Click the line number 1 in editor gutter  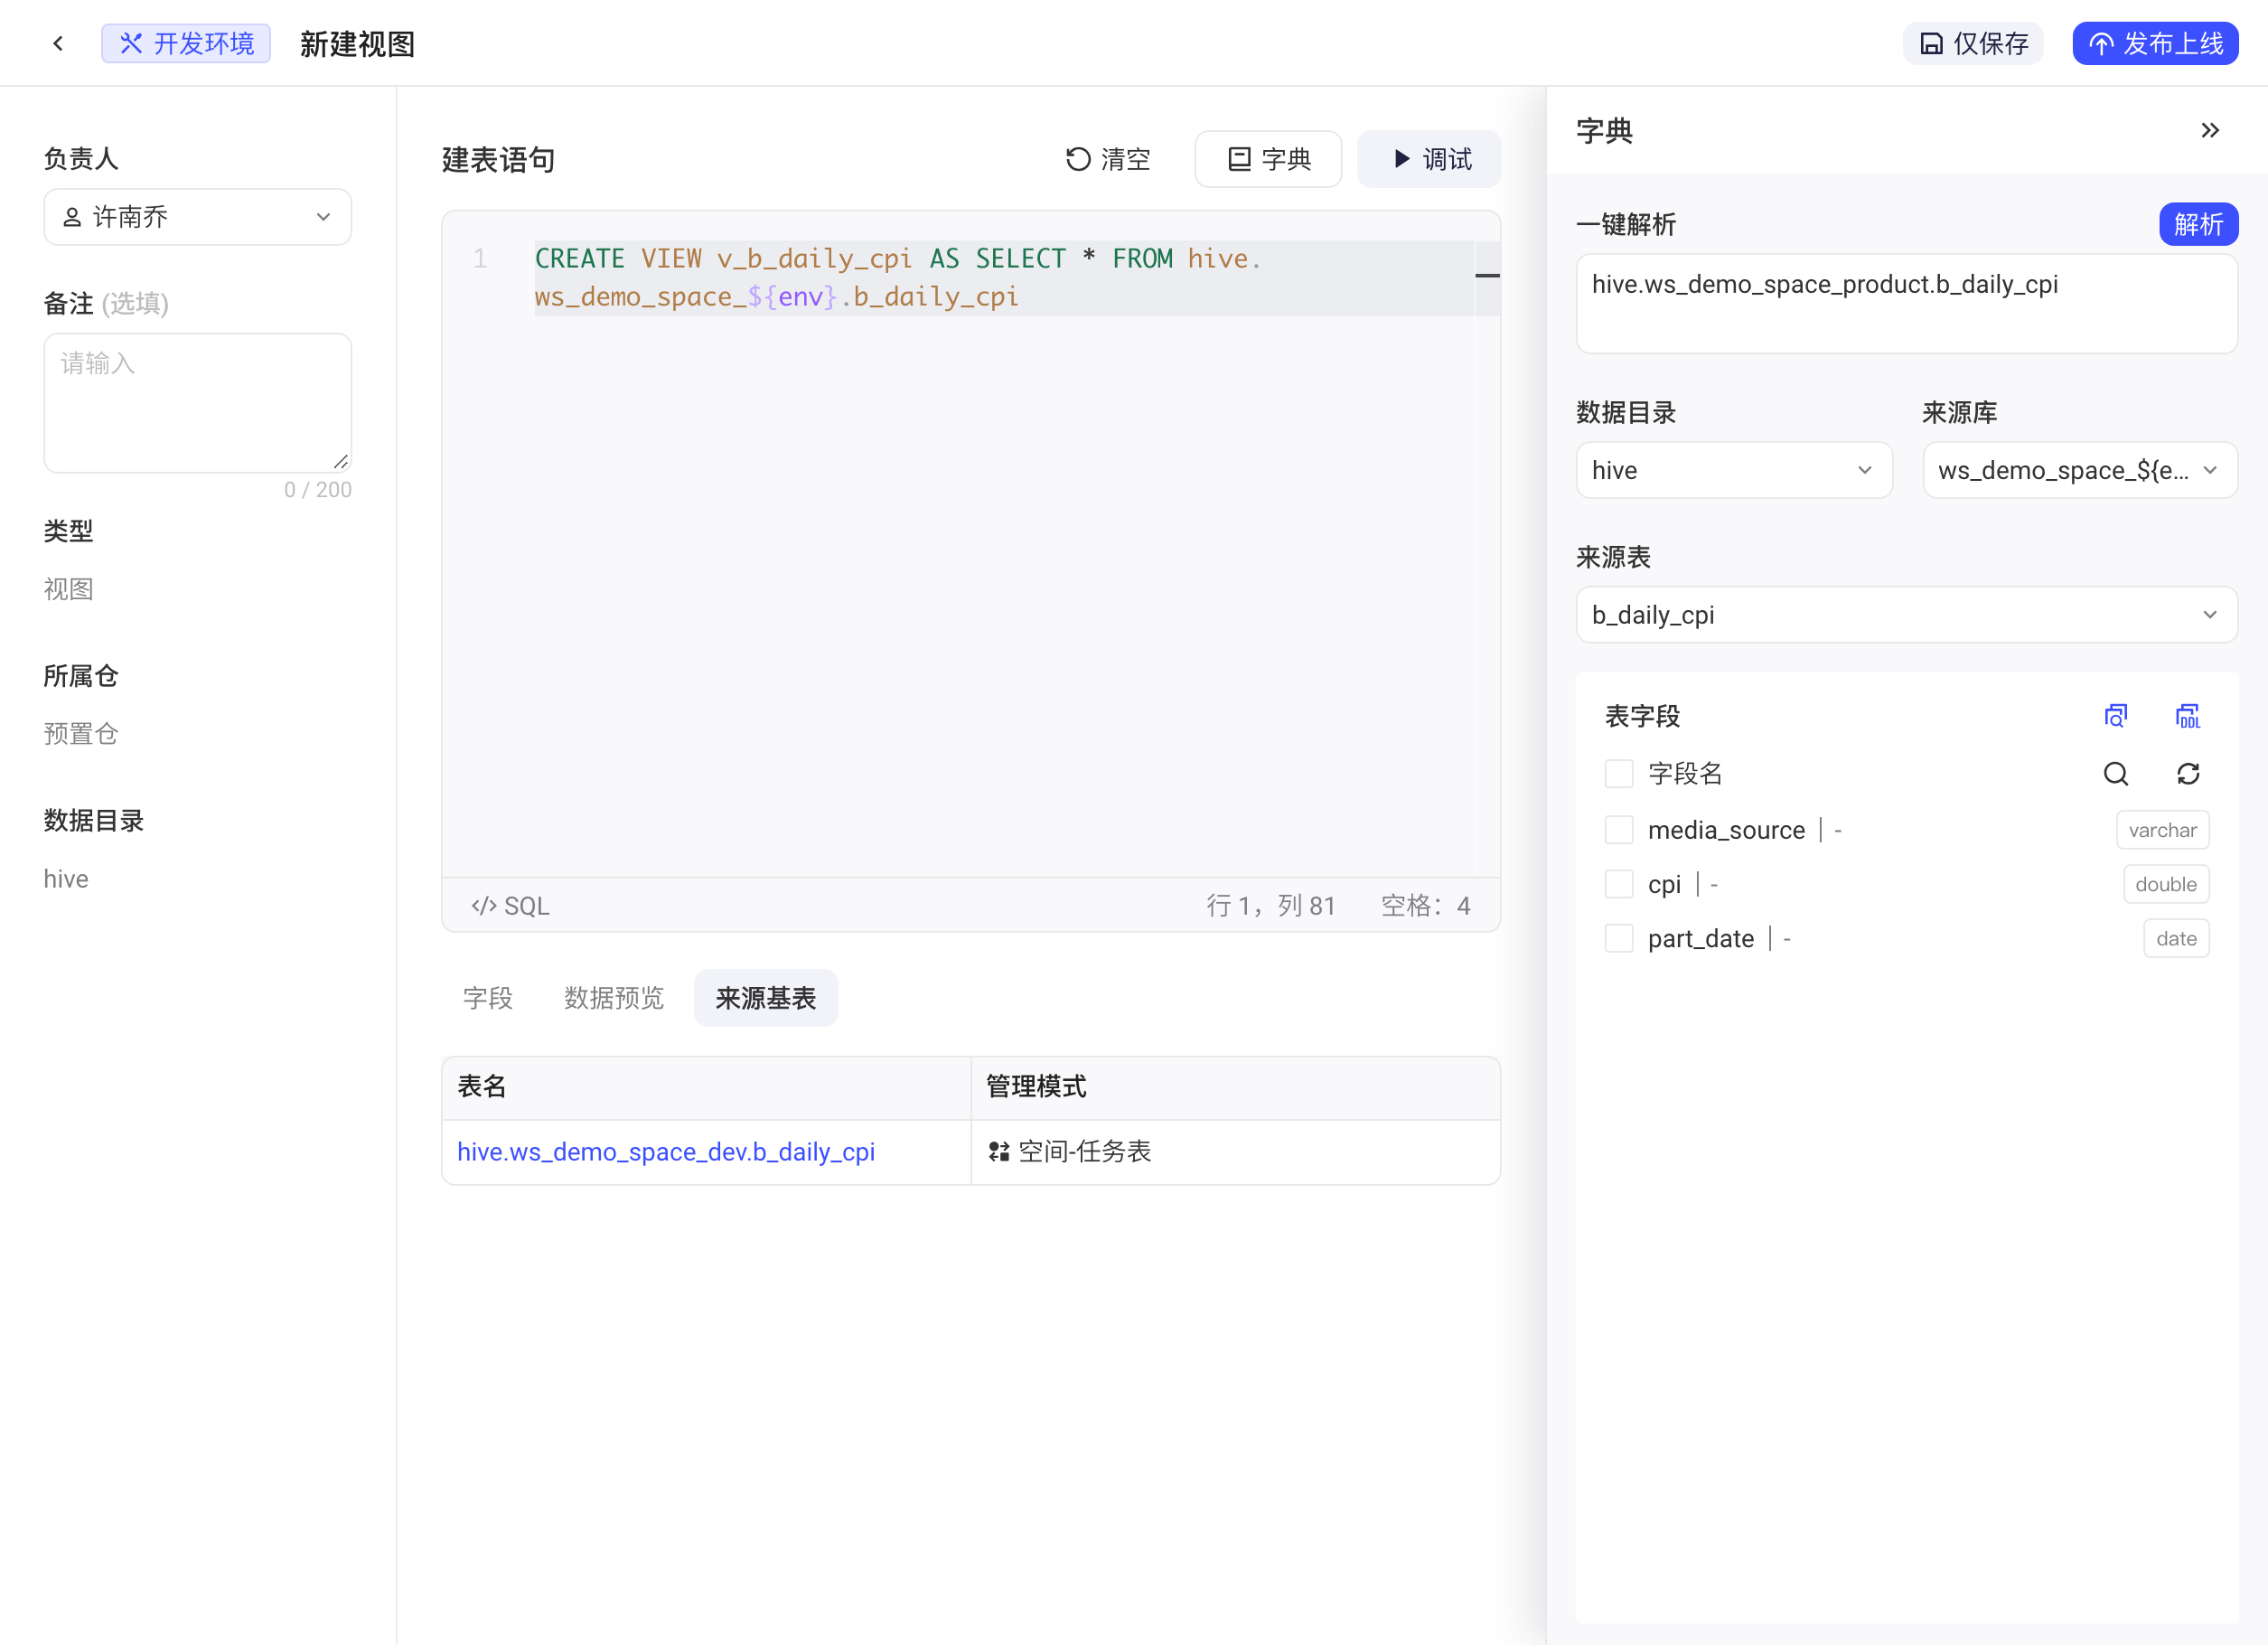[x=480, y=259]
